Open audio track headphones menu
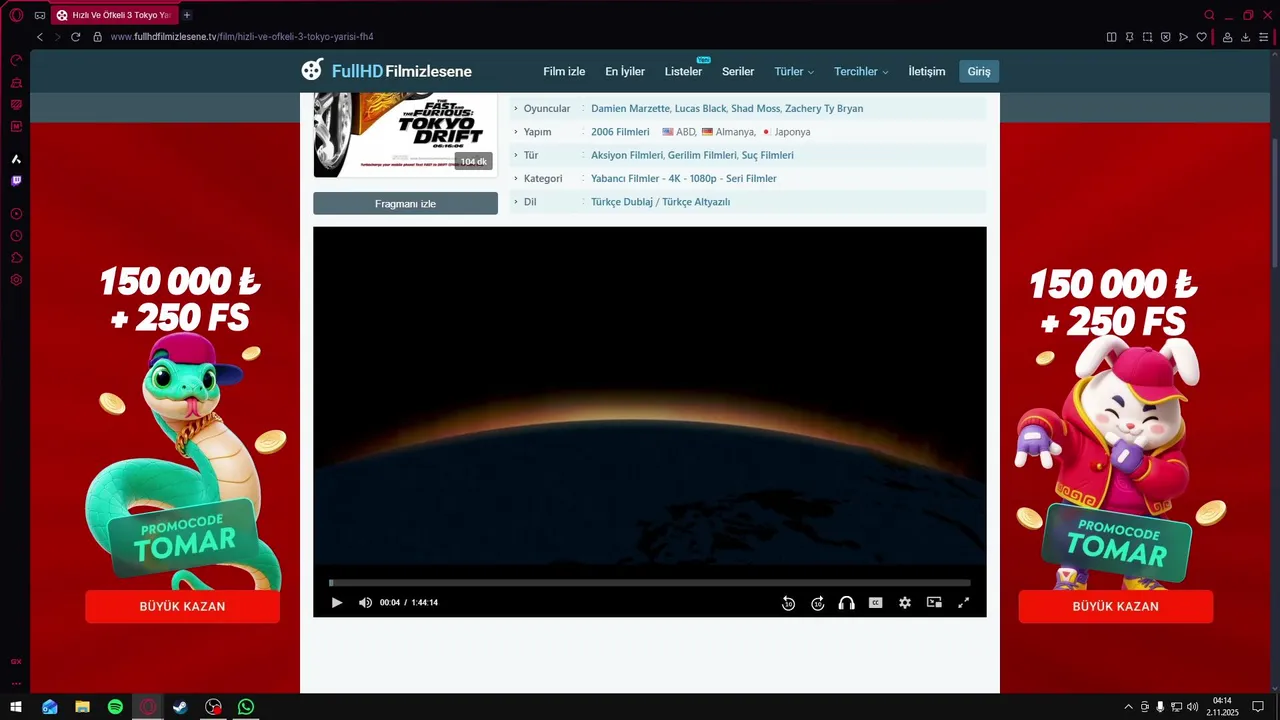The width and height of the screenshot is (1280, 720). pos(846,603)
